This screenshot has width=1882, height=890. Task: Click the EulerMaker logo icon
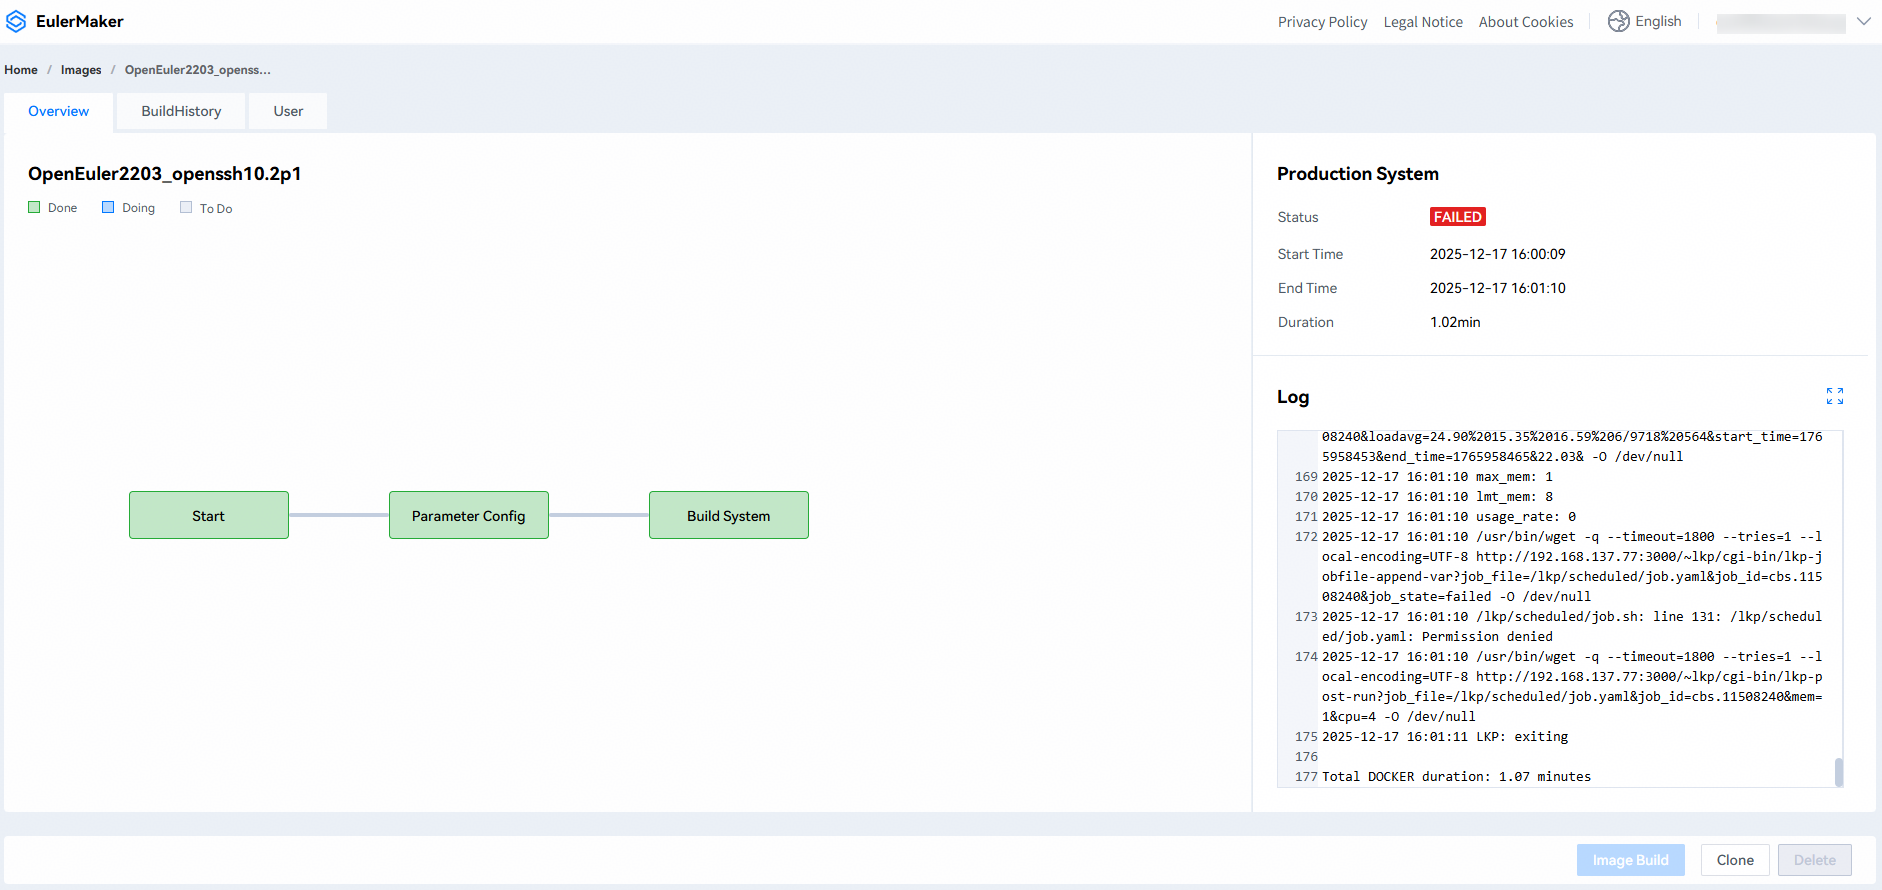tap(16, 21)
